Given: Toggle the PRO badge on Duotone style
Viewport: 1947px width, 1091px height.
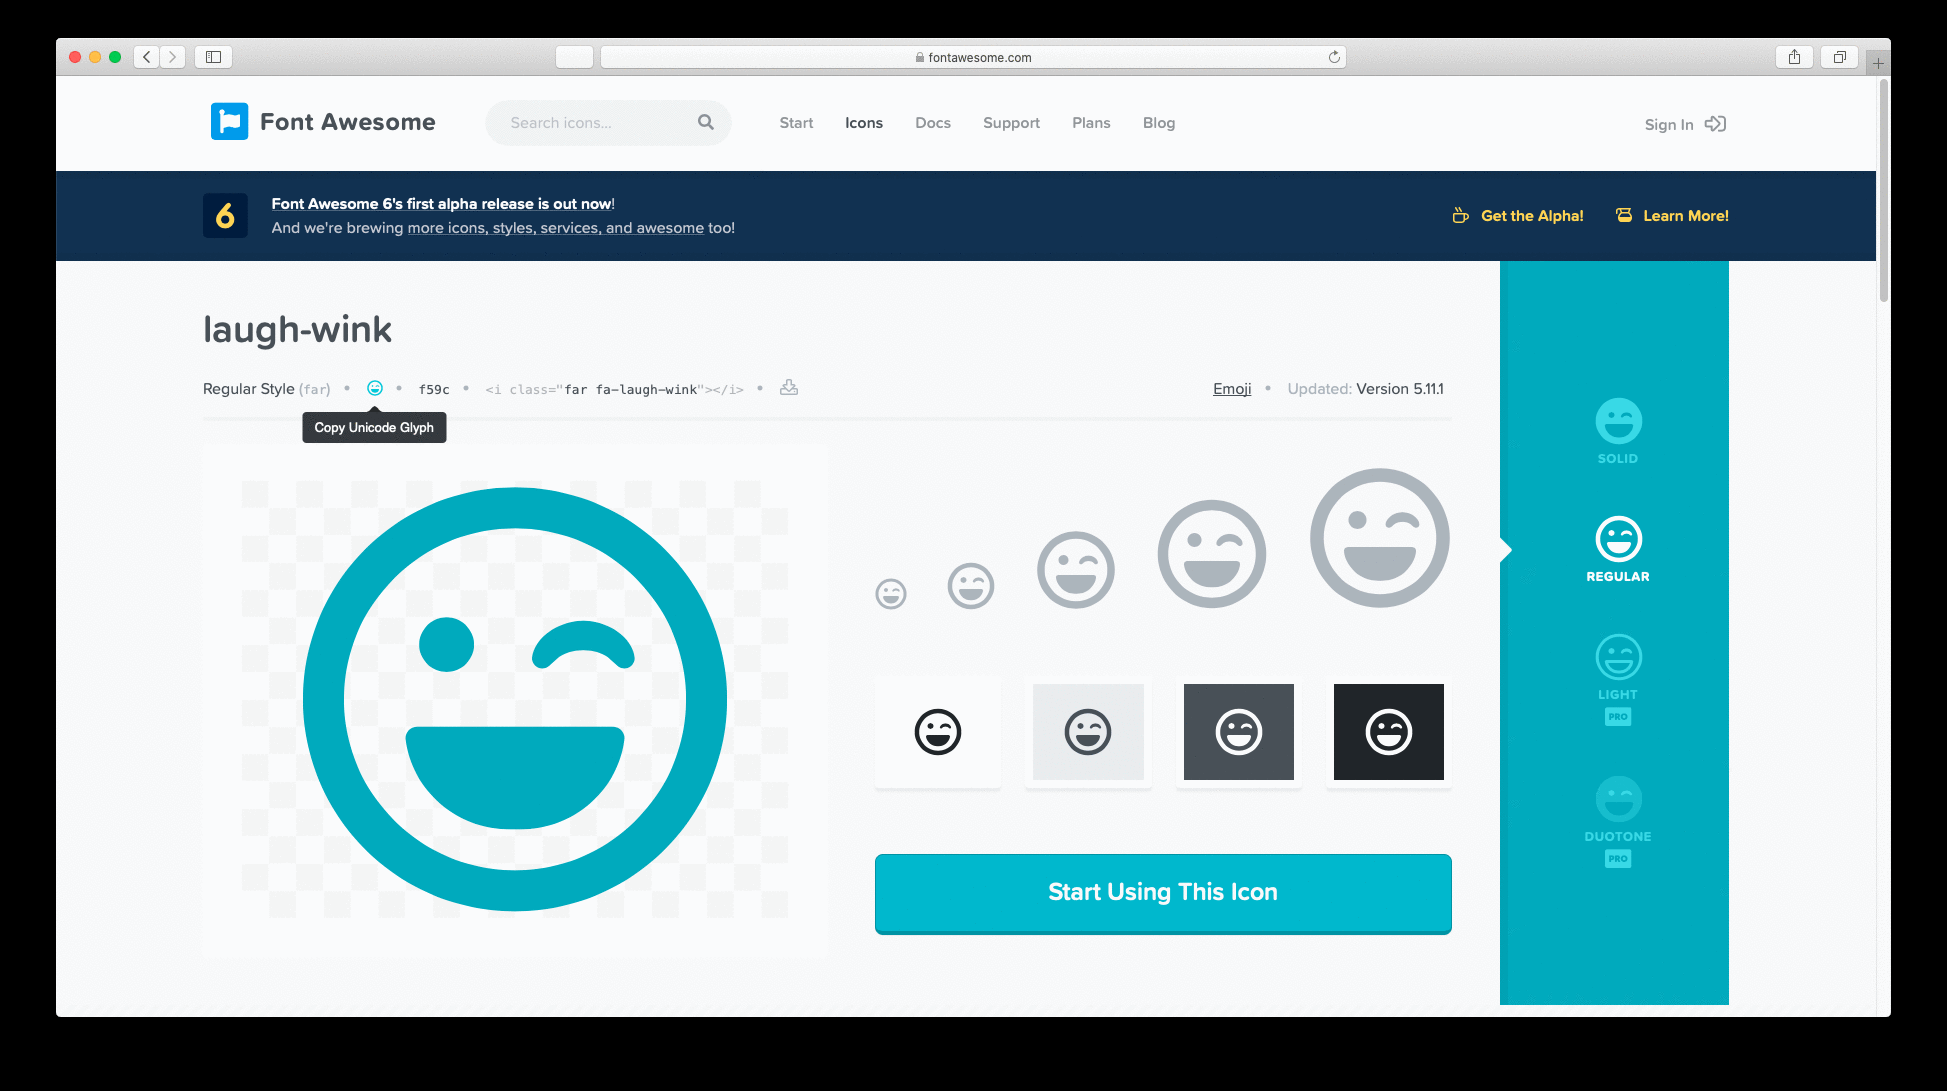Looking at the screenshot, I should 1617,858.
